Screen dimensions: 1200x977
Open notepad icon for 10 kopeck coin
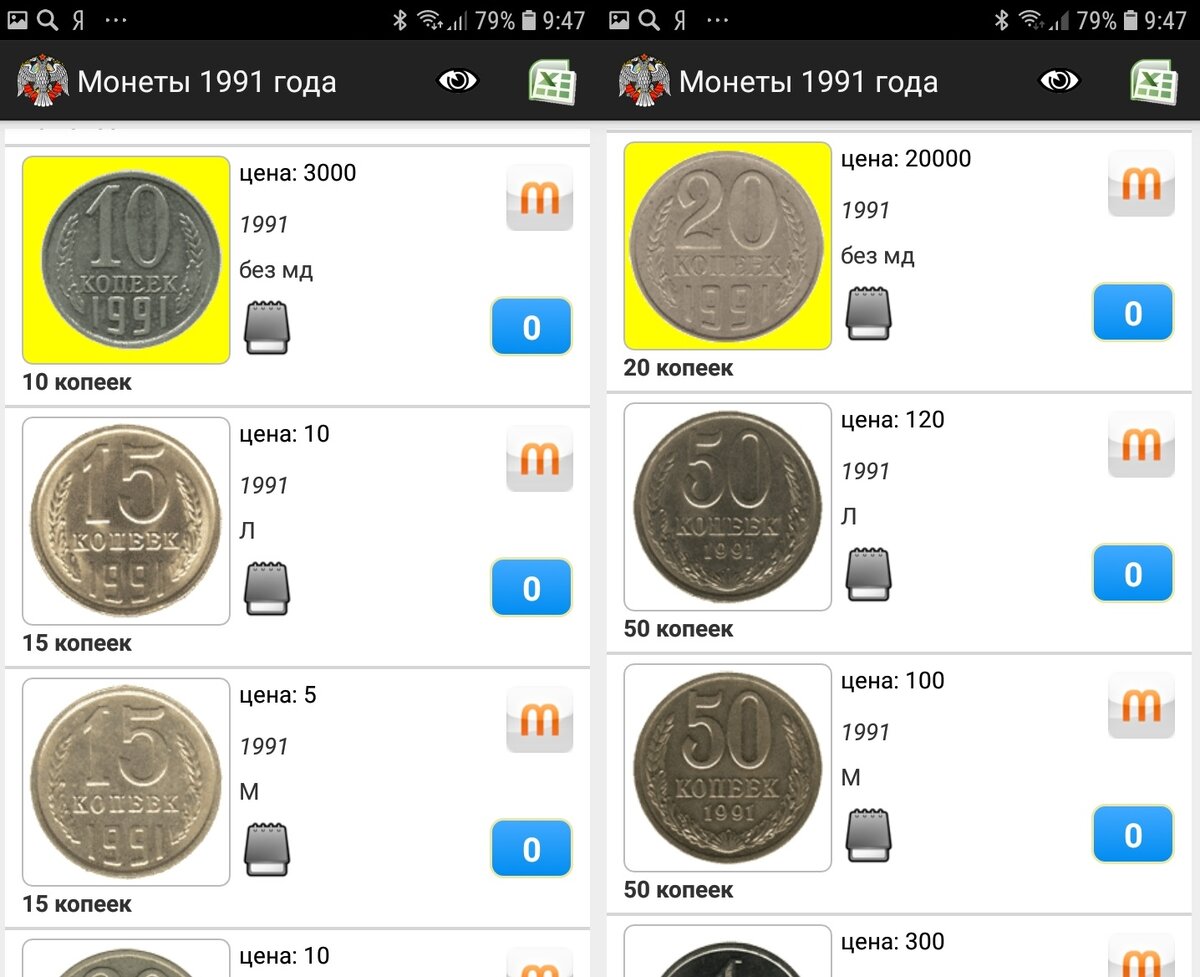tap(267, 328)
